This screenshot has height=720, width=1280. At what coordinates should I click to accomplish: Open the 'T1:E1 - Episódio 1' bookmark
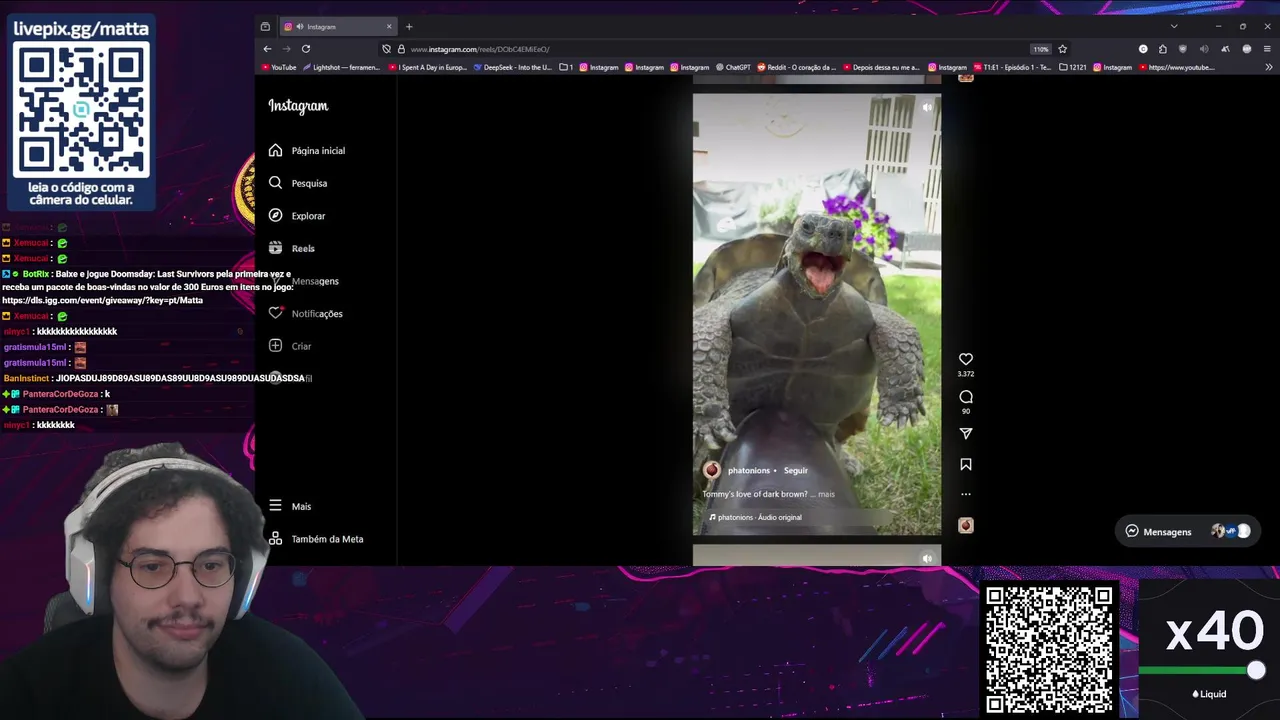pyautogui.click(x=1014, y=68)
